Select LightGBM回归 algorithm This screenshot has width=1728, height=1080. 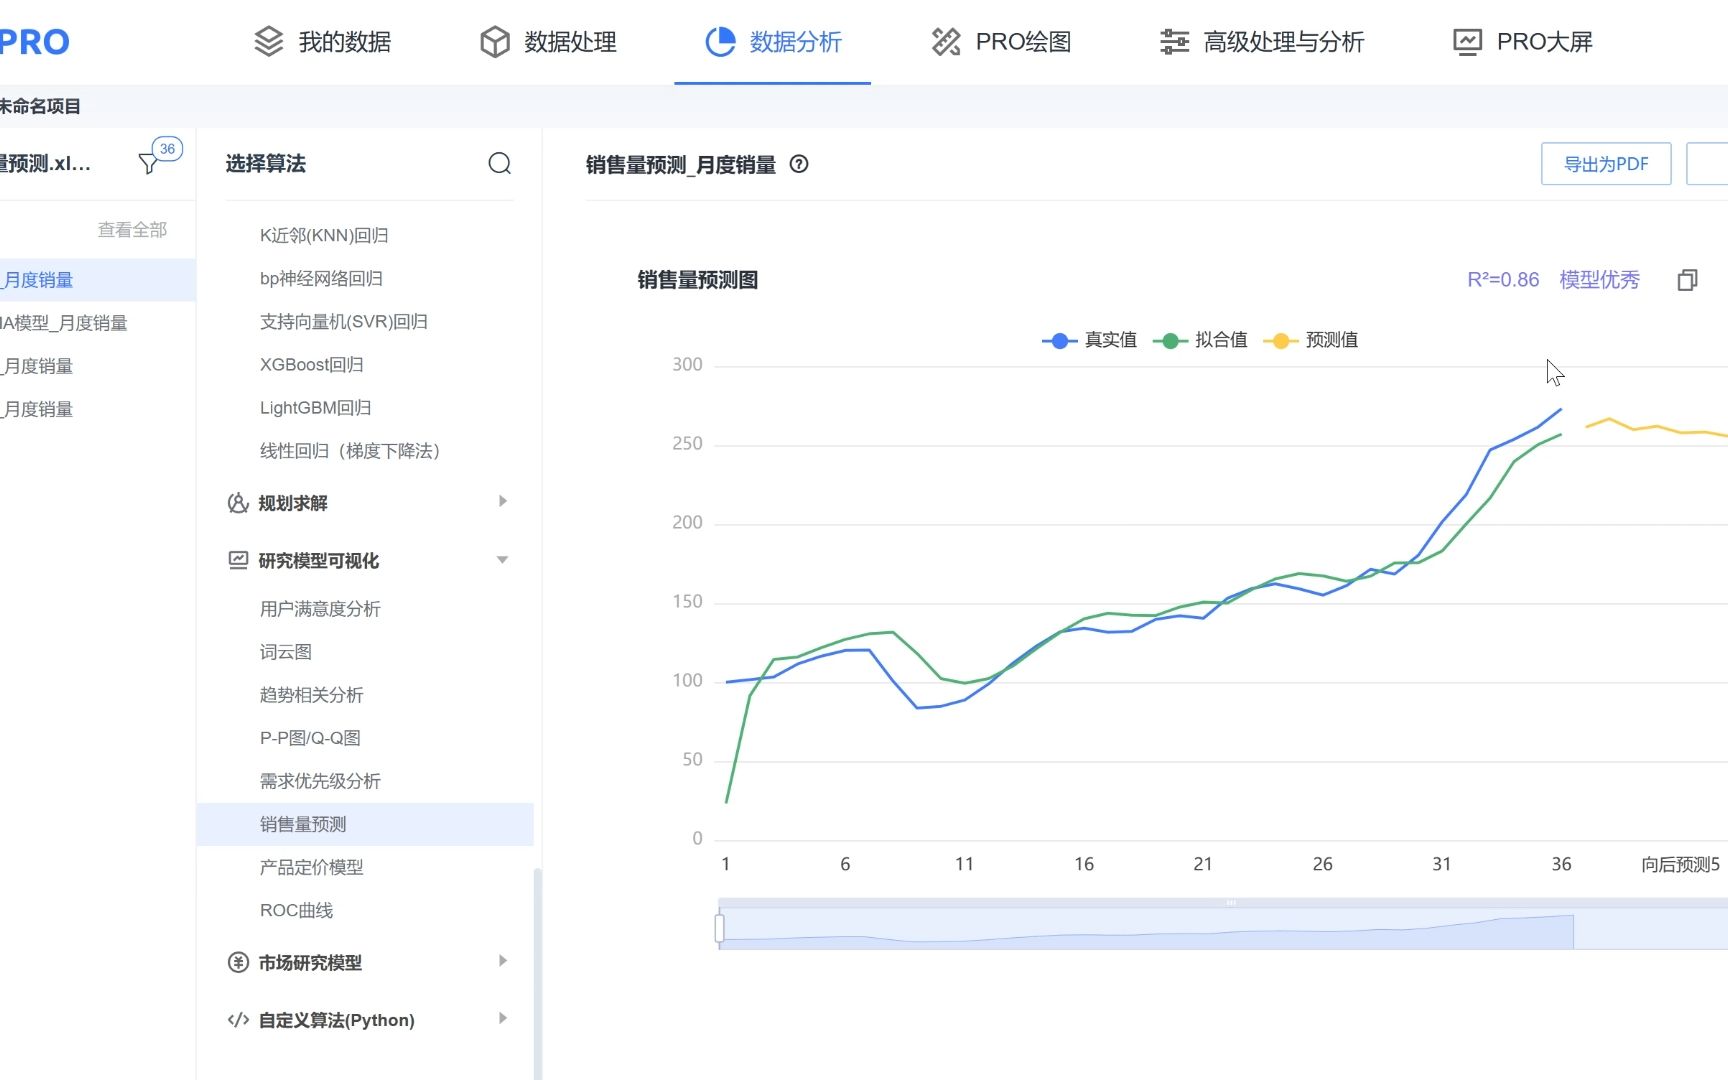coord(315,408)
